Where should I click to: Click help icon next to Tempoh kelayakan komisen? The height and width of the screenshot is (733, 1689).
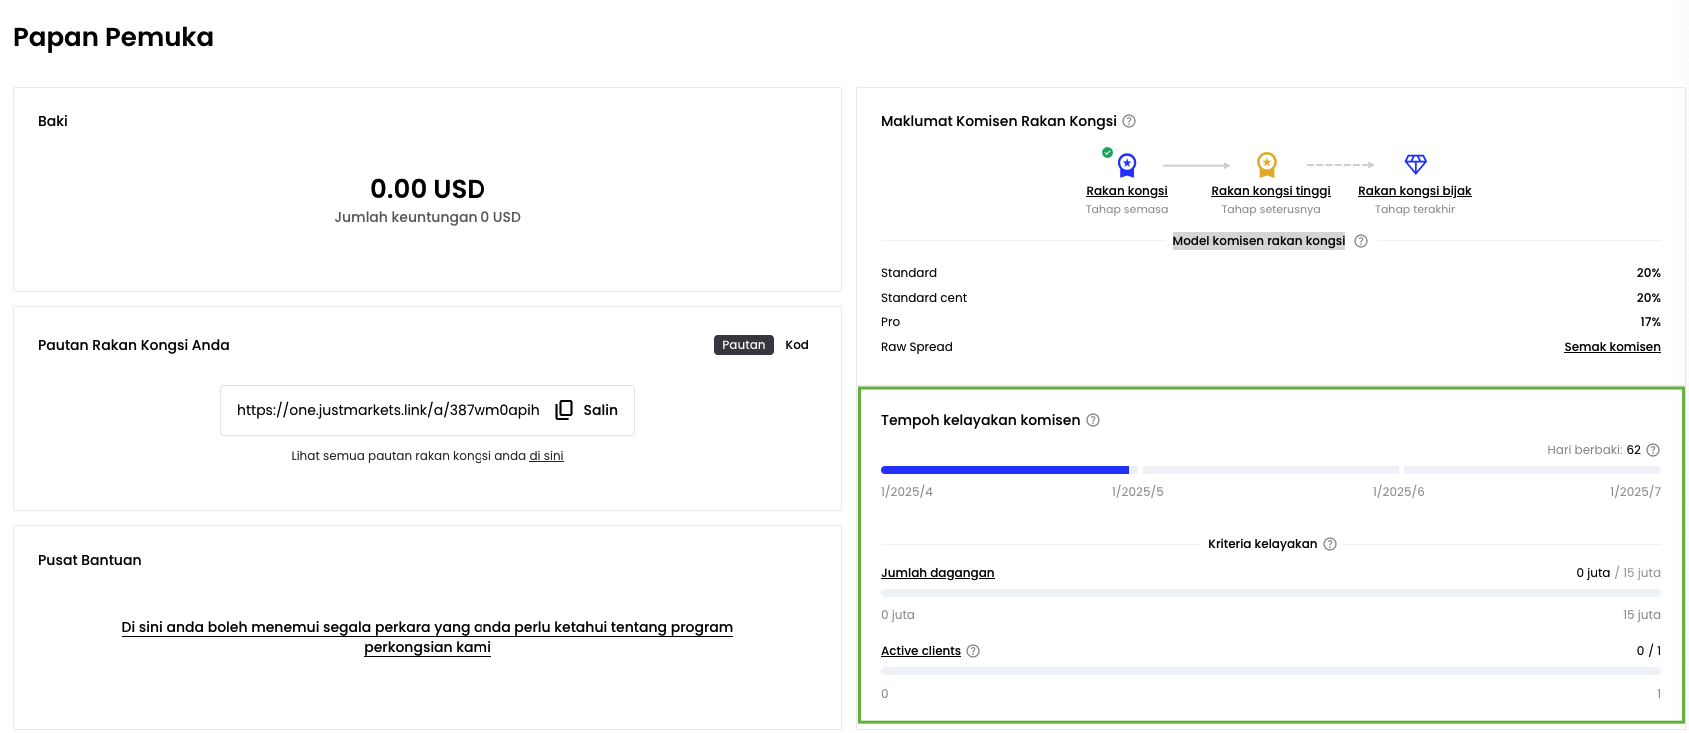(1093, 420)
